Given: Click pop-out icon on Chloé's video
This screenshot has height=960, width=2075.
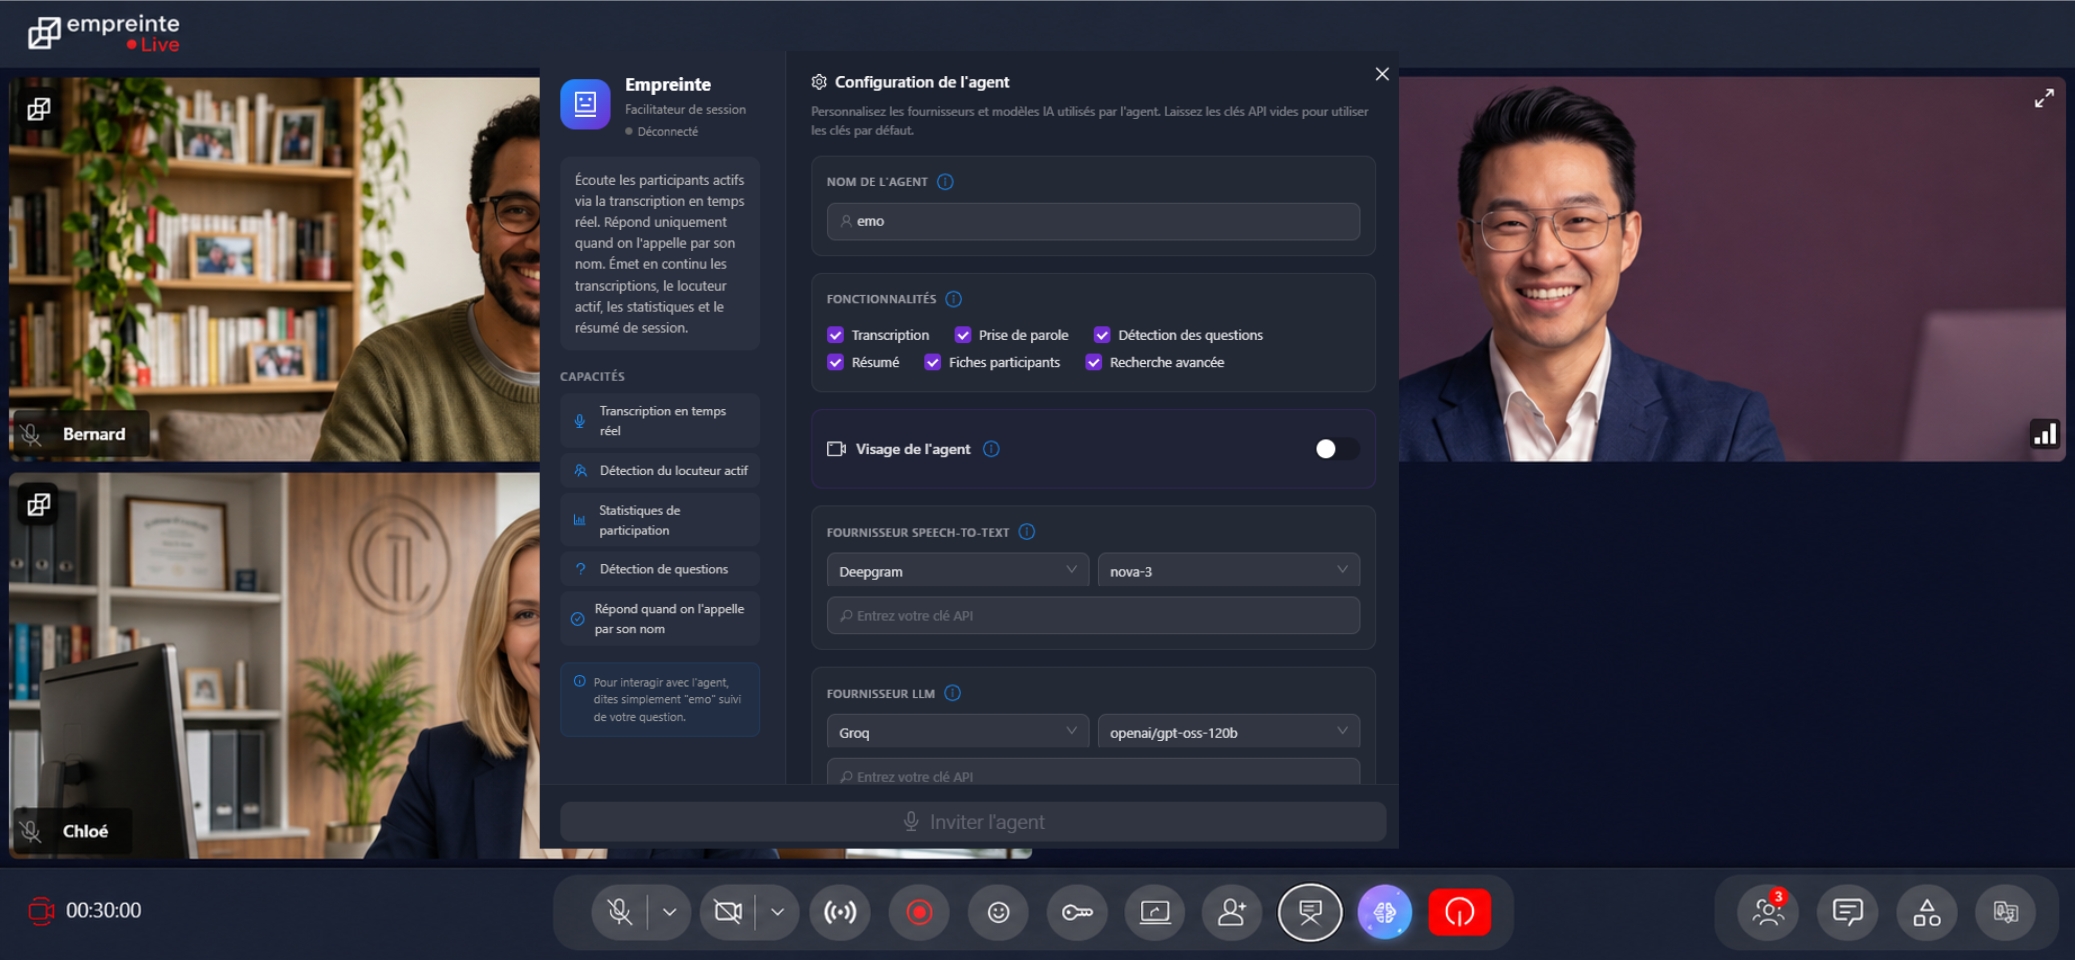Looking at the screenshot, I should coord(39,504).
